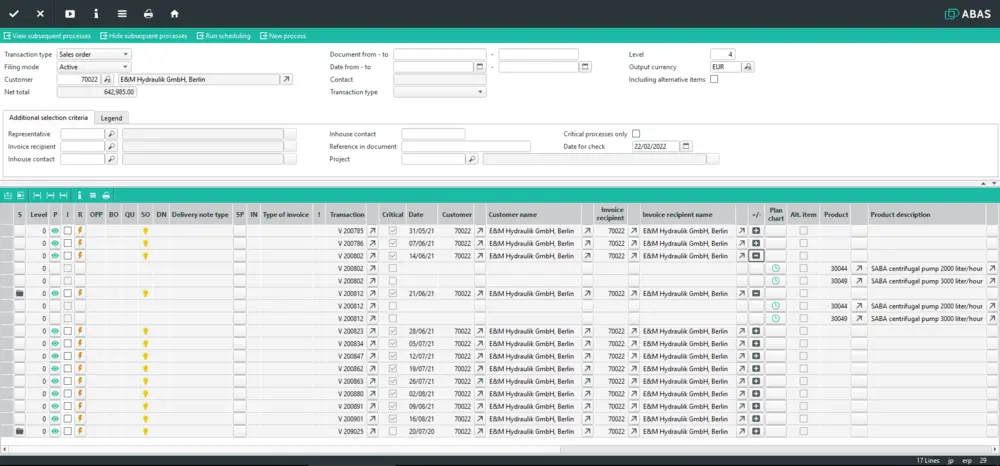The width and height of the screenshot is (1000, 466).
Task: Click the Reference in document input field
Action: (x=466, y=147)
